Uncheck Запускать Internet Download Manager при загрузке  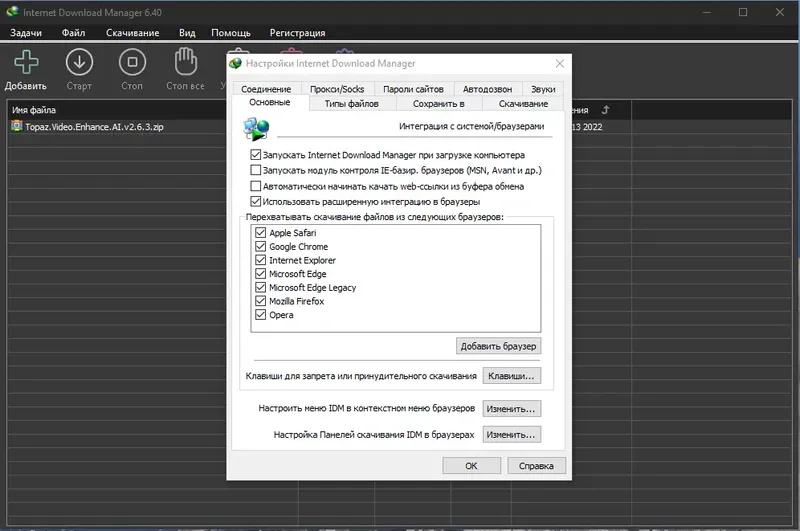(256, 155)
